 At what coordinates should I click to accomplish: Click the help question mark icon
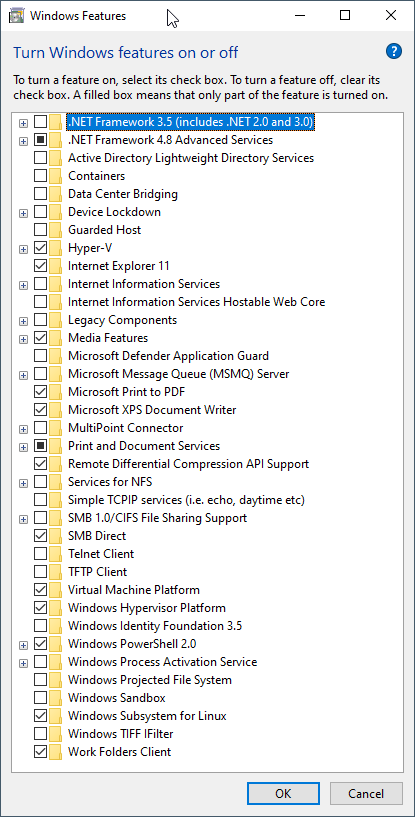coord(394,51)
